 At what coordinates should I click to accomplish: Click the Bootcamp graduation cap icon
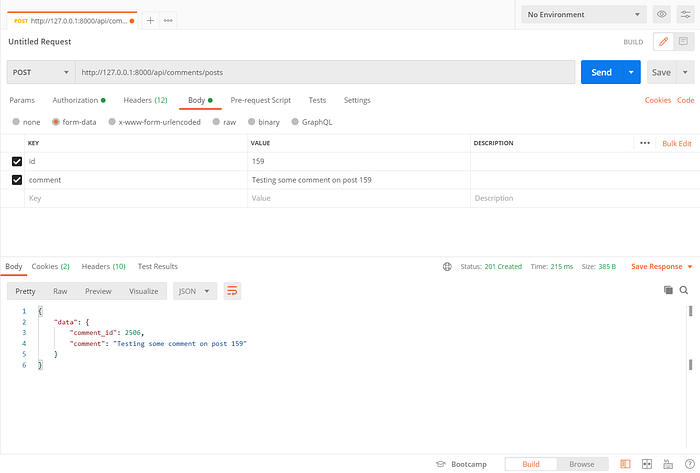click(441, 464)
